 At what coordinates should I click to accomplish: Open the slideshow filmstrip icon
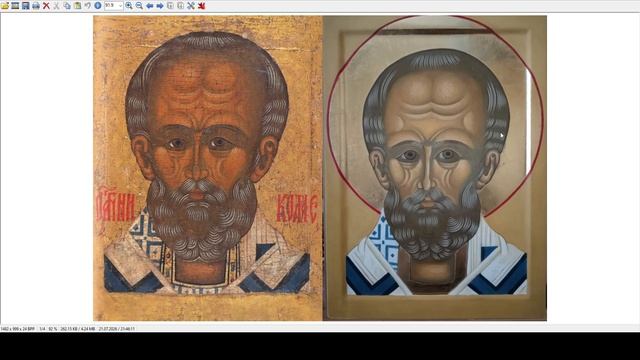(15, 6)
